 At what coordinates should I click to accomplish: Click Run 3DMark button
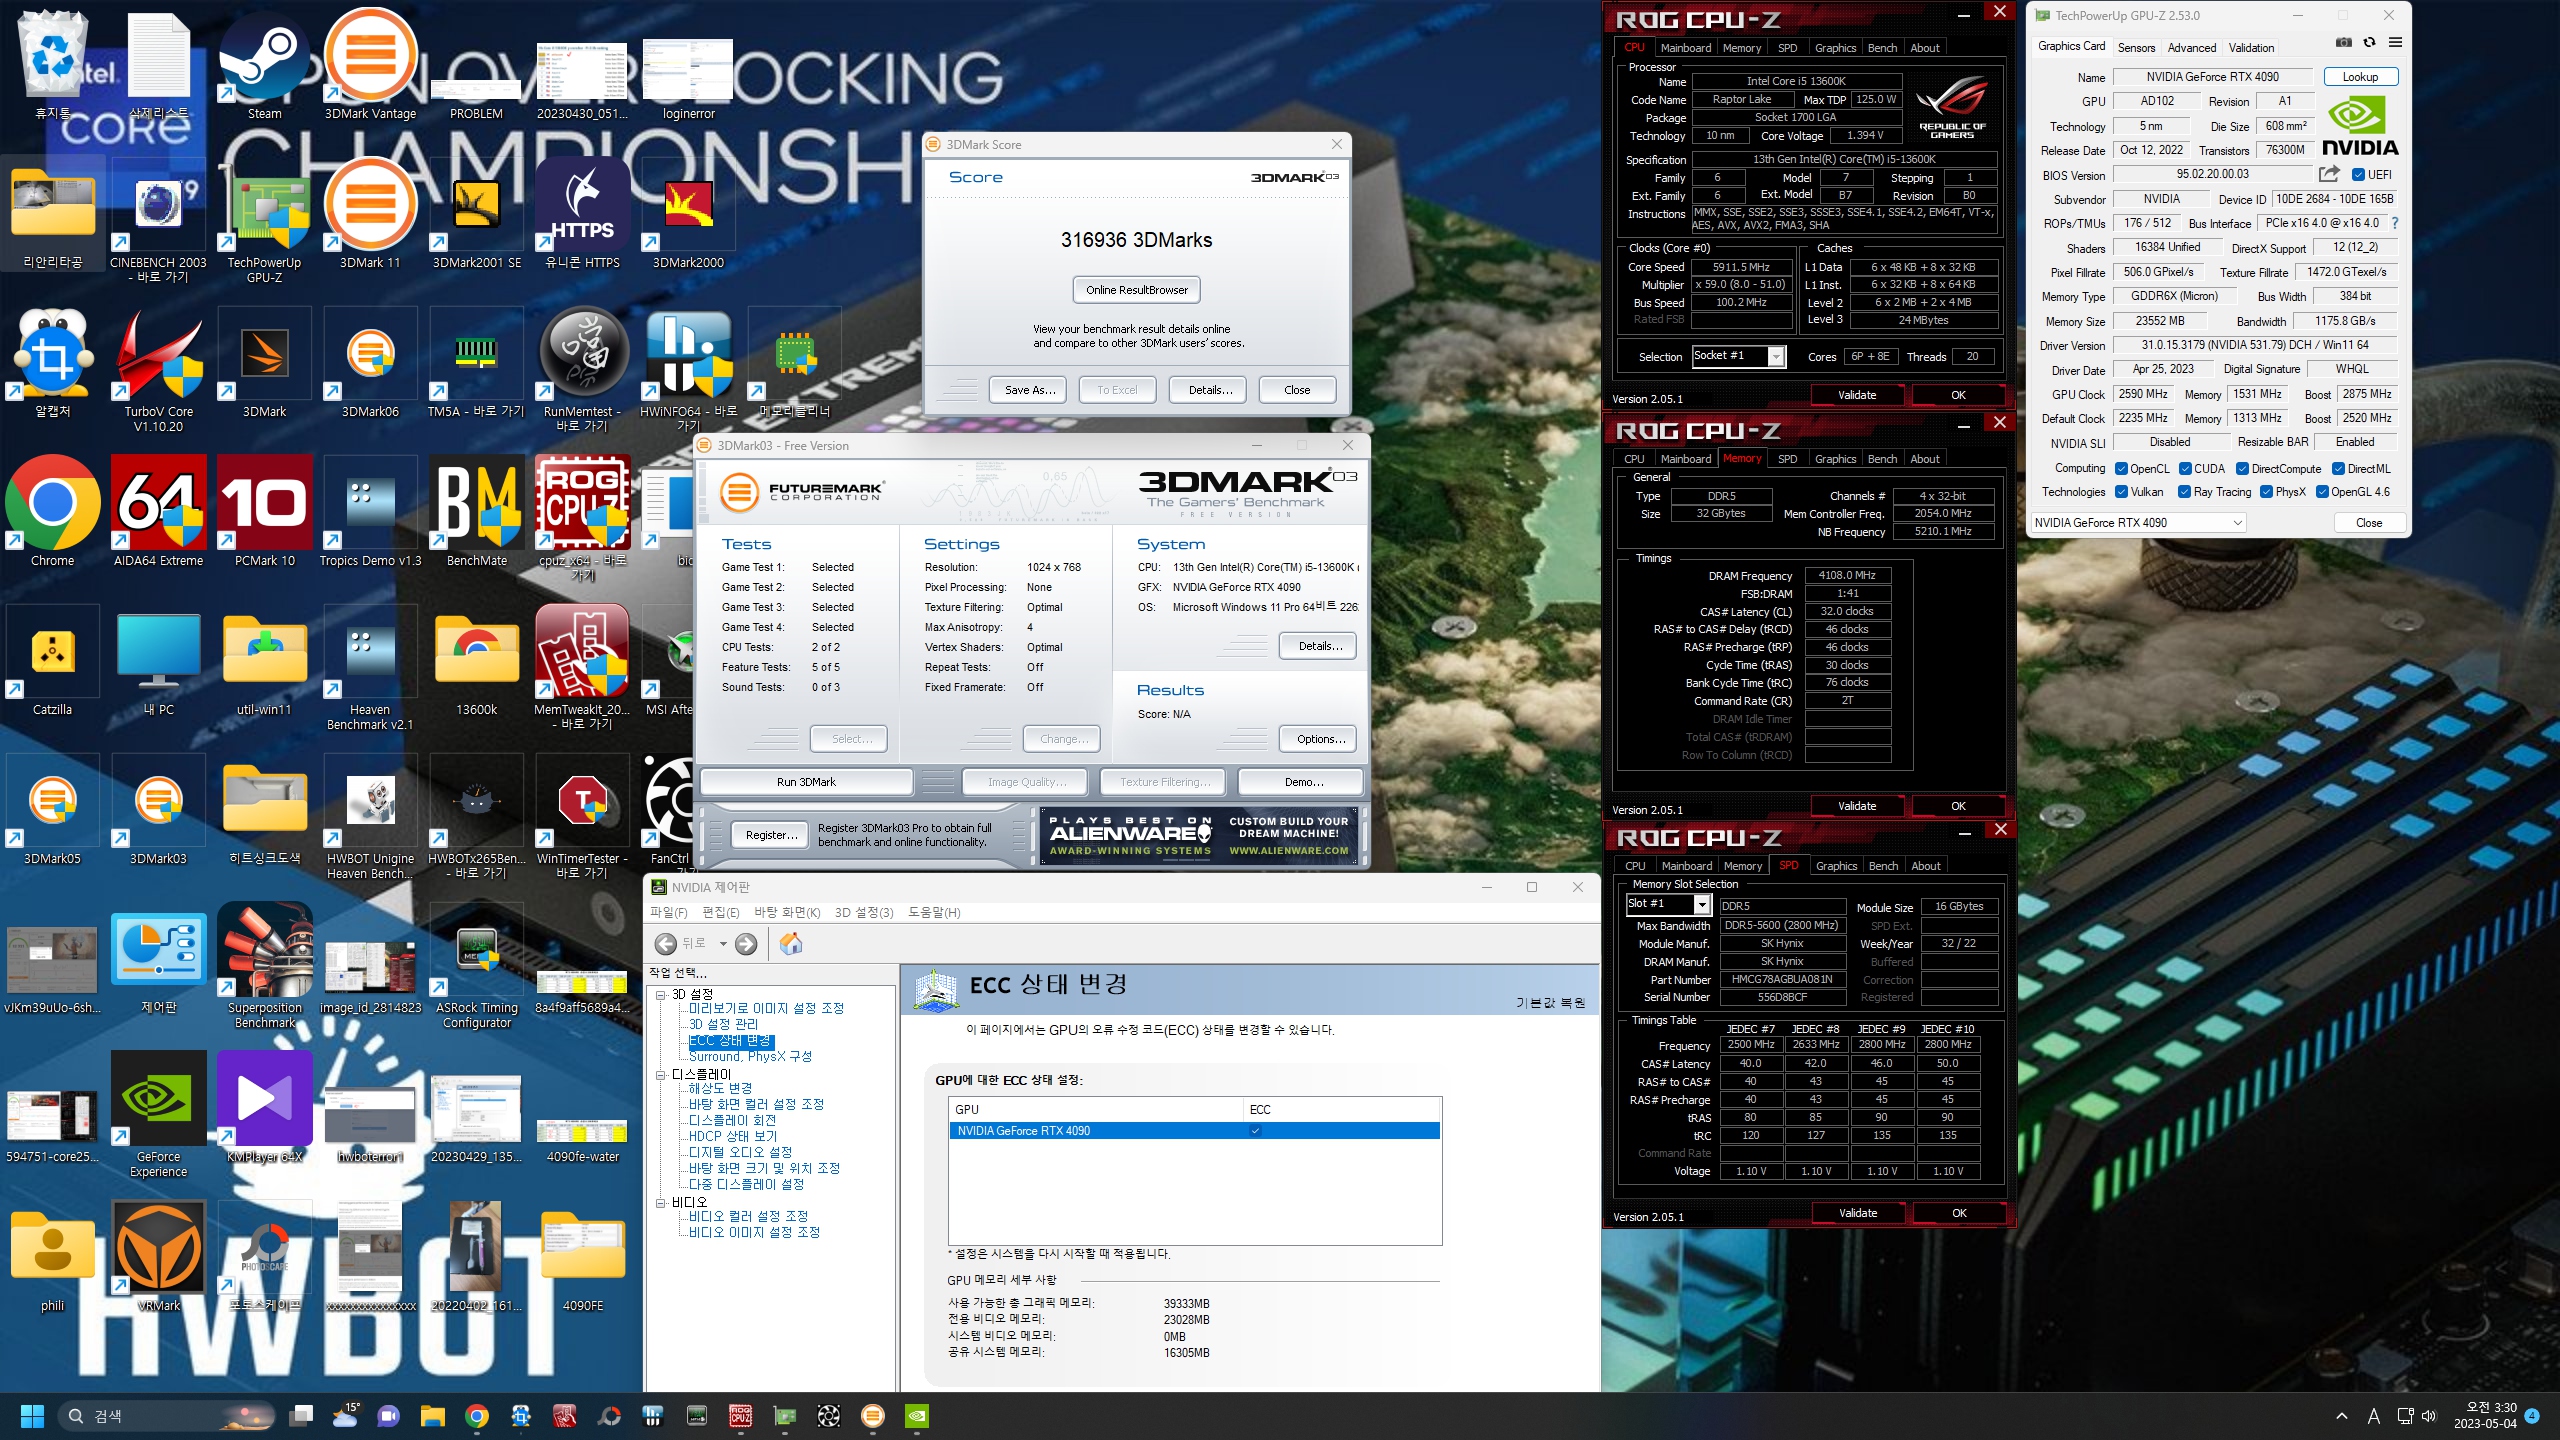click(x=806, y=782)
